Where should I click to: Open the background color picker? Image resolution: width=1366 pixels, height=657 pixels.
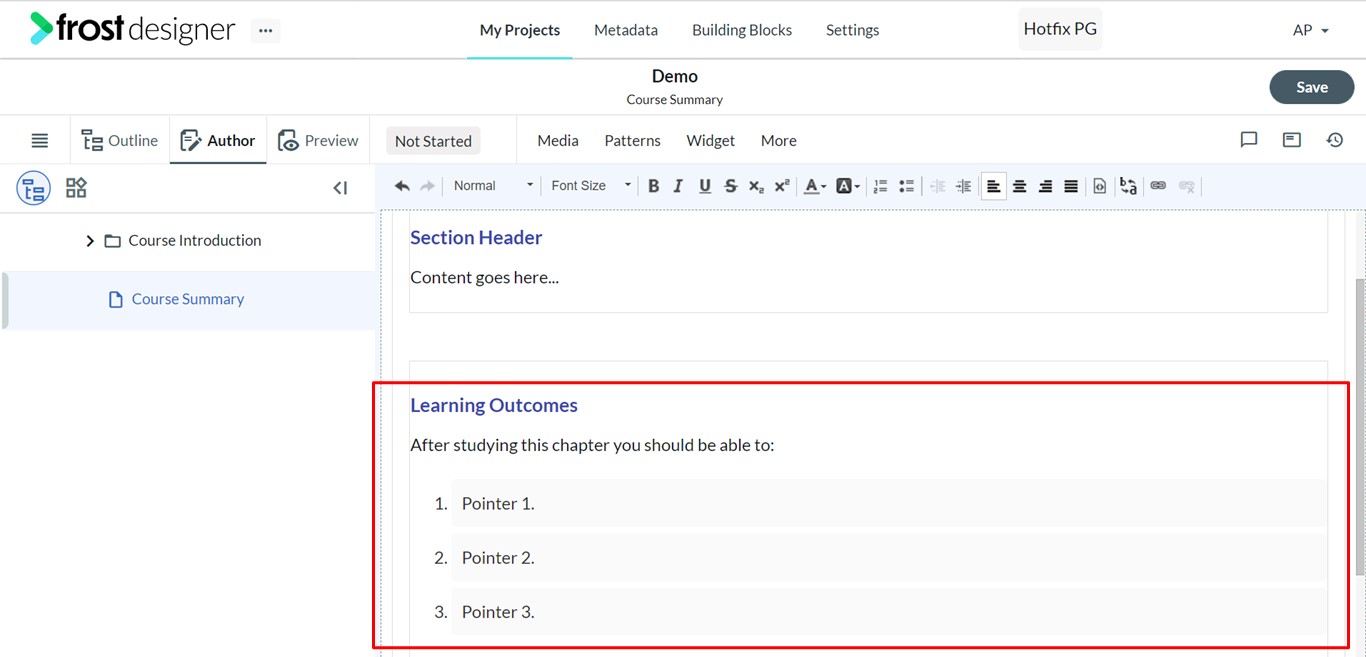coord(847,186)
